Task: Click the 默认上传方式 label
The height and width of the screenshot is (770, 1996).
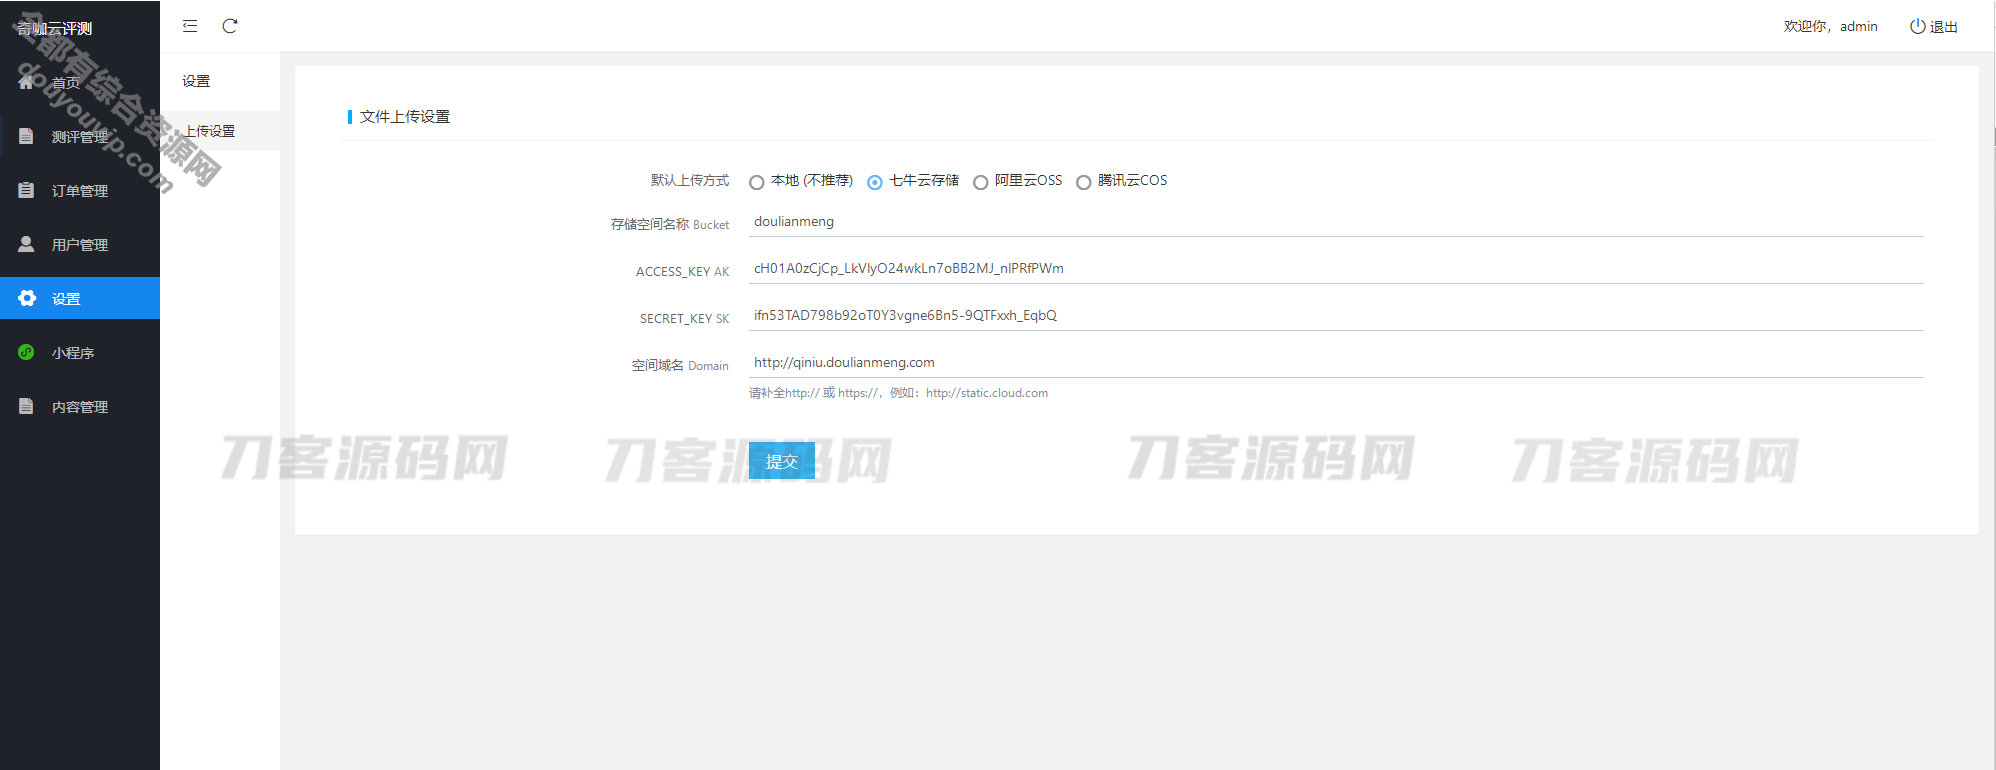Action: (690, 180)
